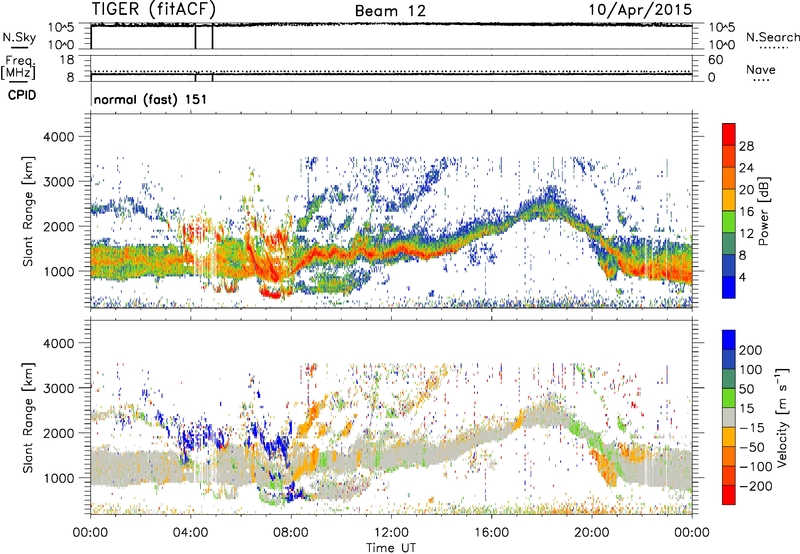Click the Slant Range [km] label of the velocity panel
800x554 pixels.
coord(28,418)
